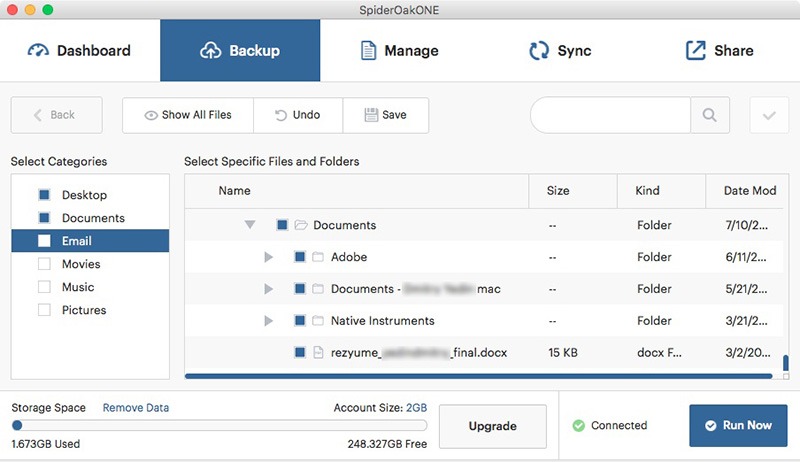The height and width of the screenshot is (462, 800).
Task: Click the Save button
Action: [x=386, y=115]
